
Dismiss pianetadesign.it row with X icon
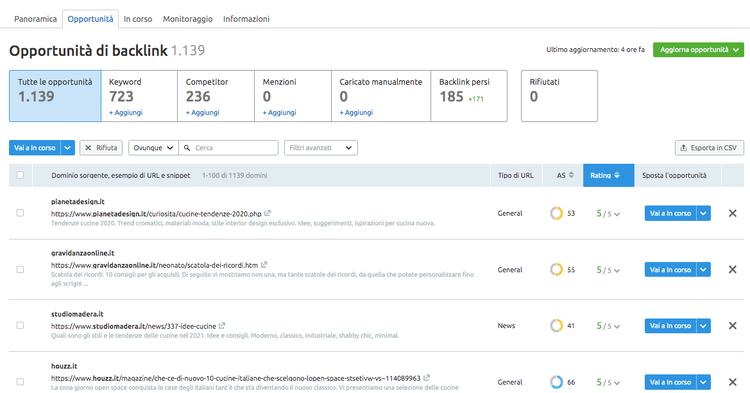coord(732,213)
